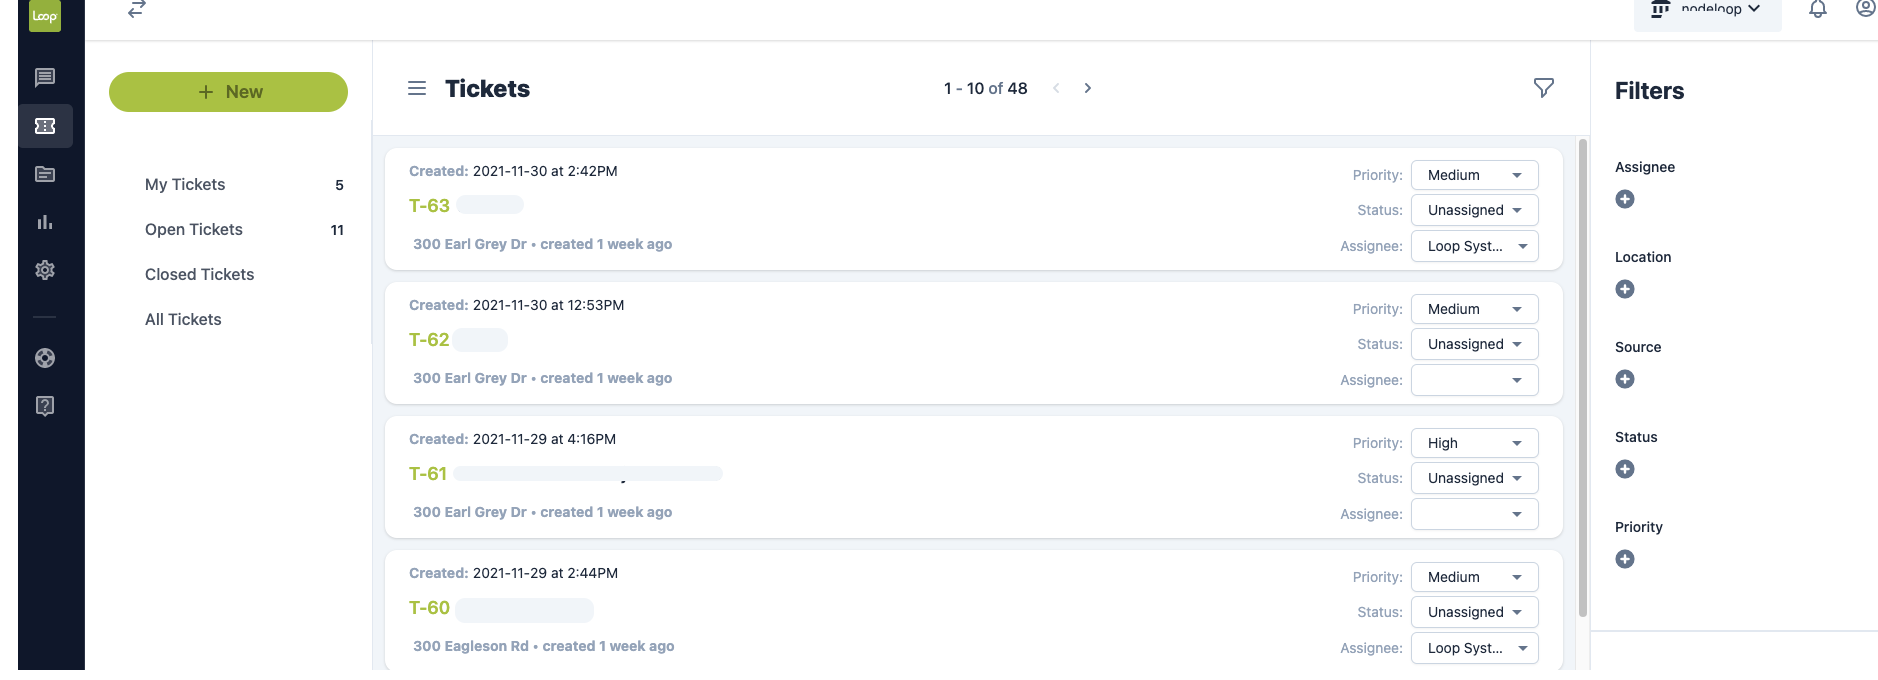
Task: Open the user profile avatar icon
Action: [1864, 8]
